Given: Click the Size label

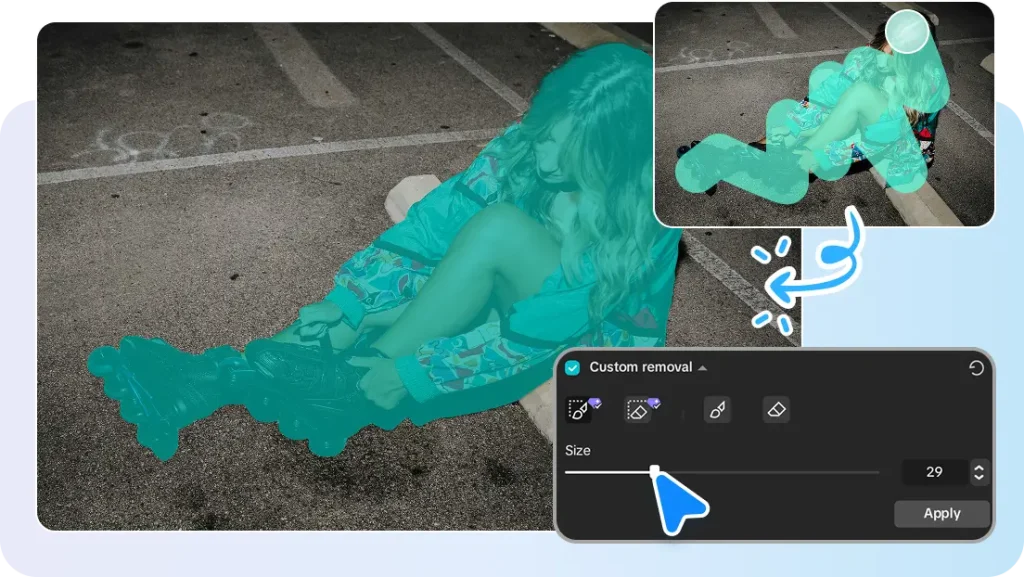Looking at the screenshot, I should coord(578,450).
